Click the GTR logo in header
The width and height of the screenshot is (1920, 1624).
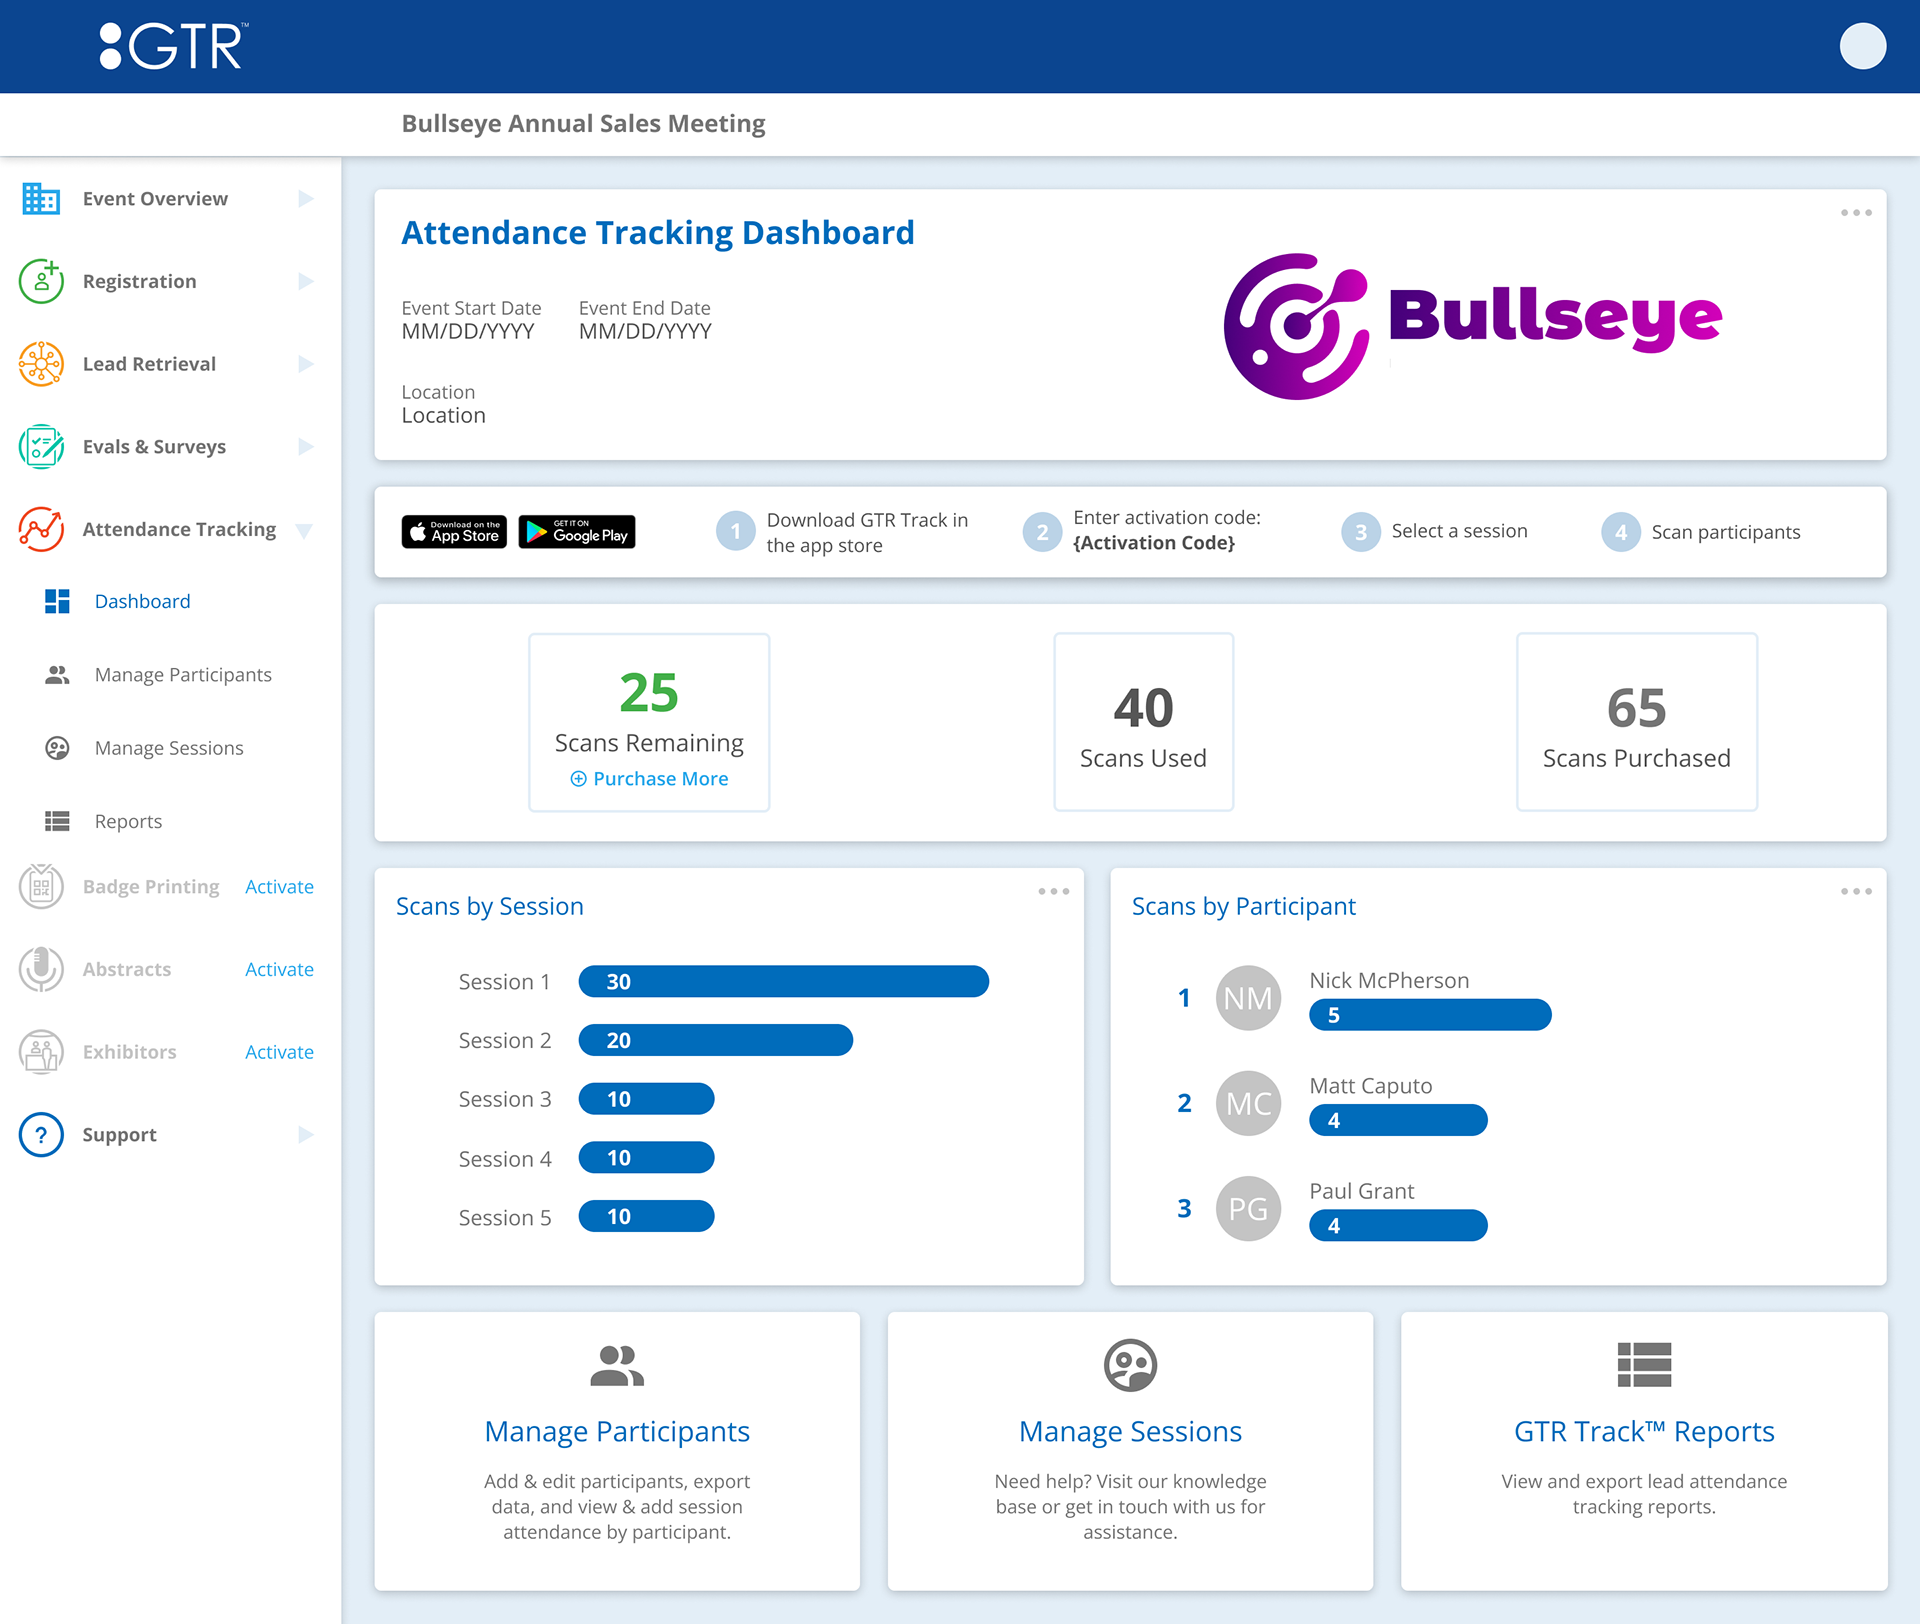coord(174,46)
